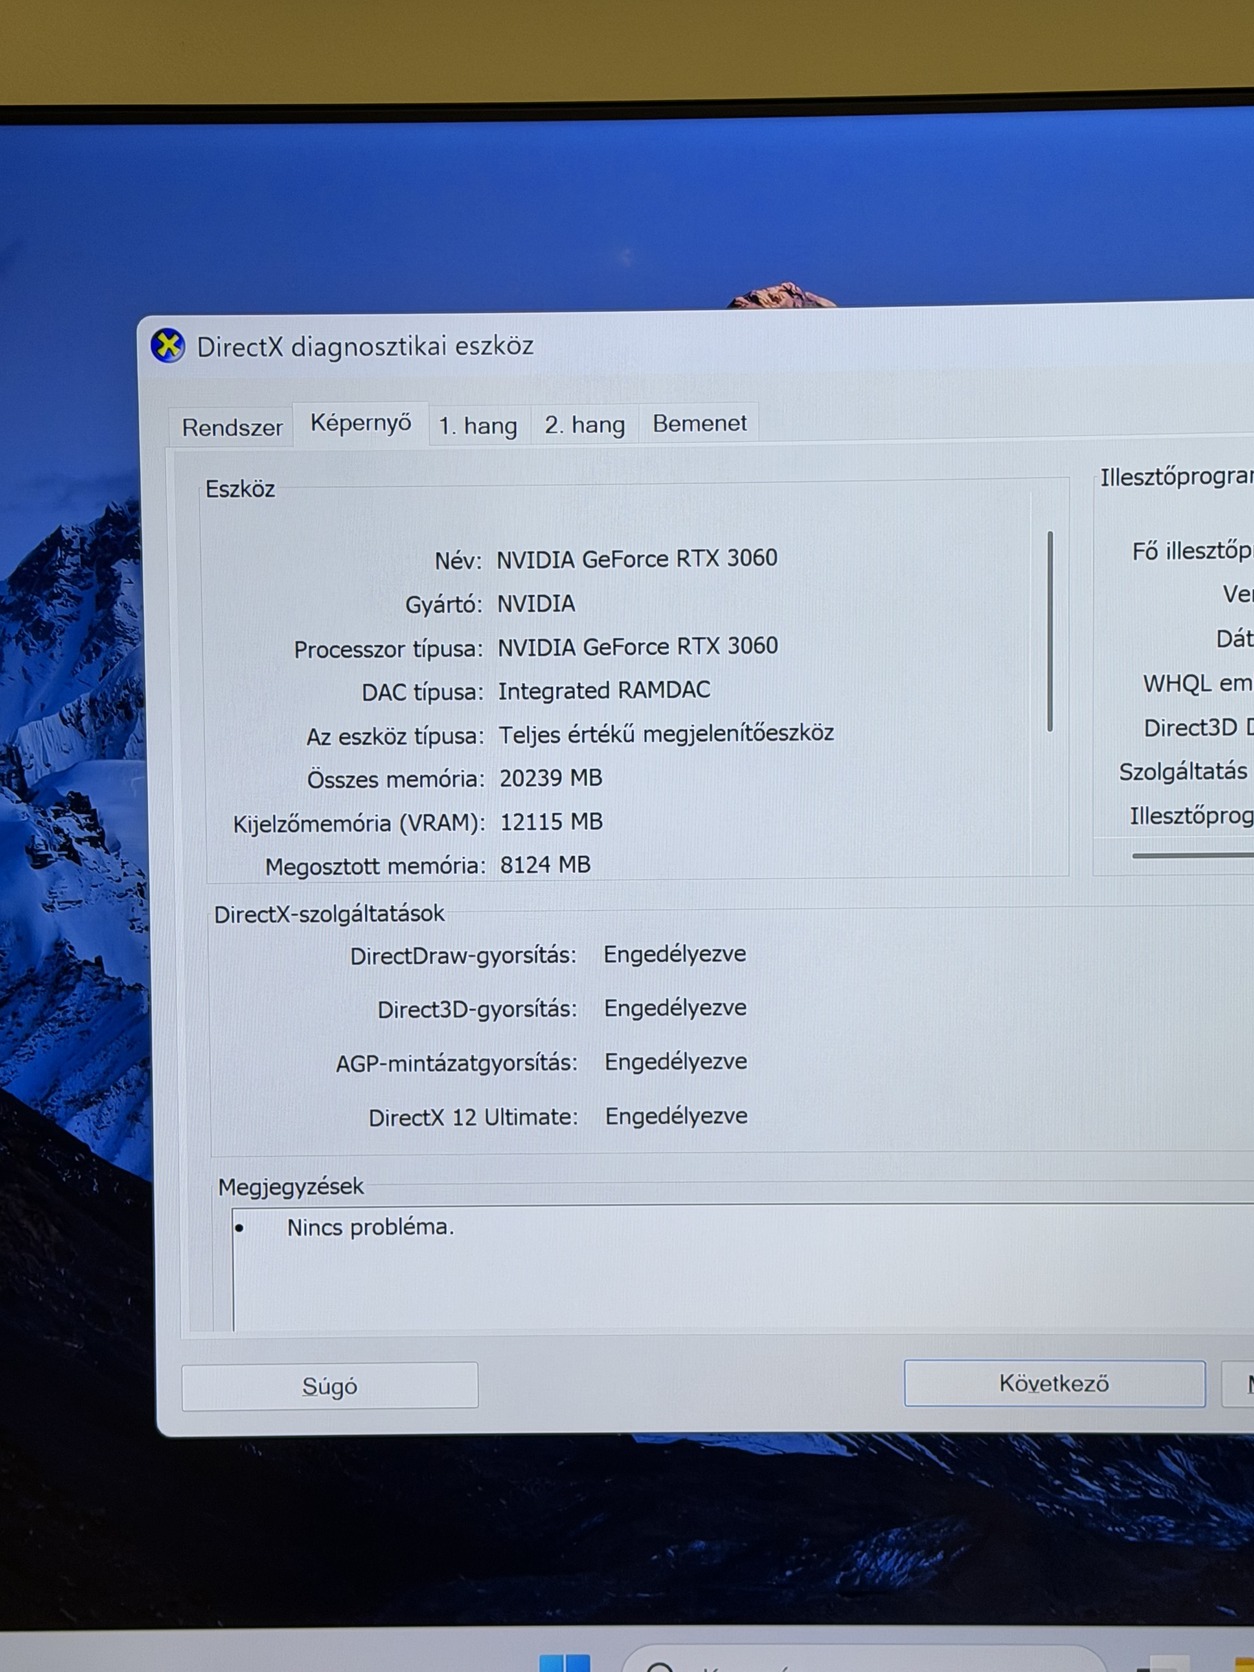
Task: Switch to the Rendszer tab
Action: tap(232, 427)
